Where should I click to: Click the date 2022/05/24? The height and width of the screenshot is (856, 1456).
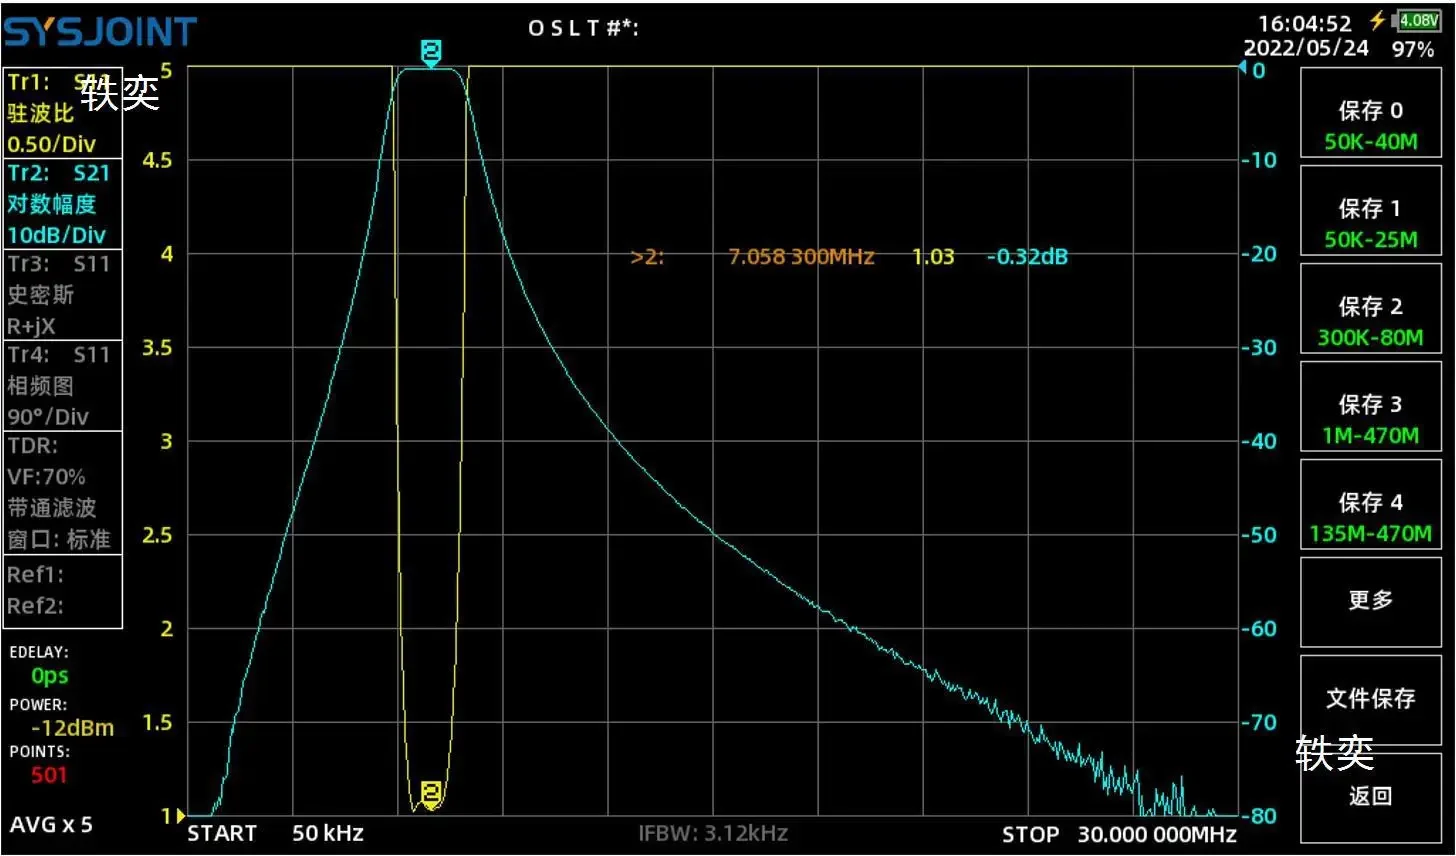click(x=1306, y=48)
